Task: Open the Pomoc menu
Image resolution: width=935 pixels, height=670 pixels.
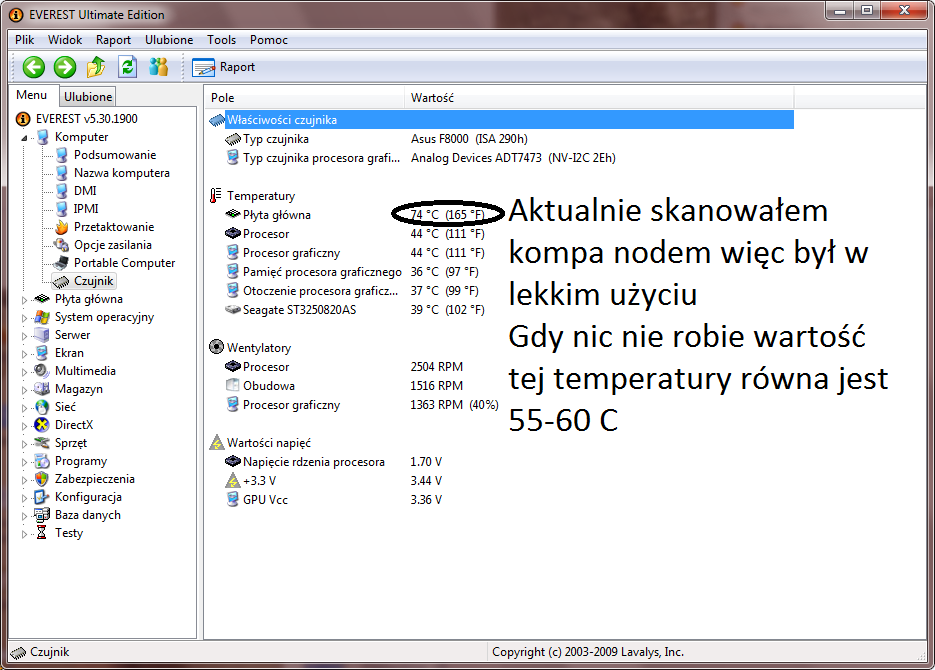Action: (268, 40)
